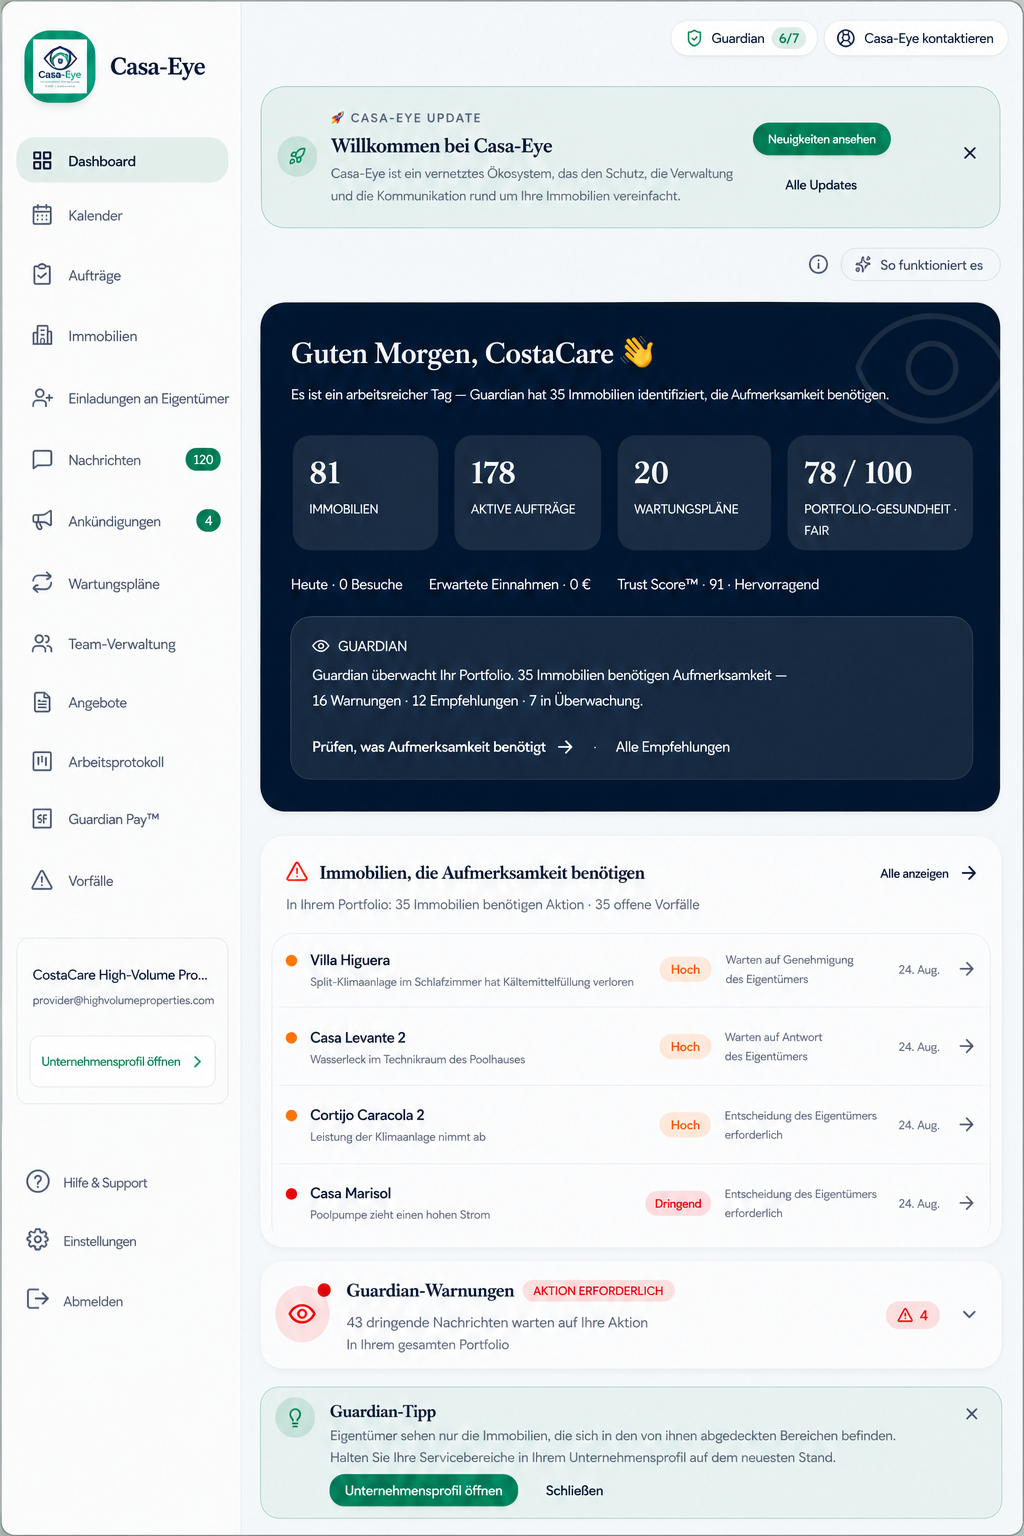
Task: Click the Einstellungen gear icon
Action: [x=38, y=1240]
